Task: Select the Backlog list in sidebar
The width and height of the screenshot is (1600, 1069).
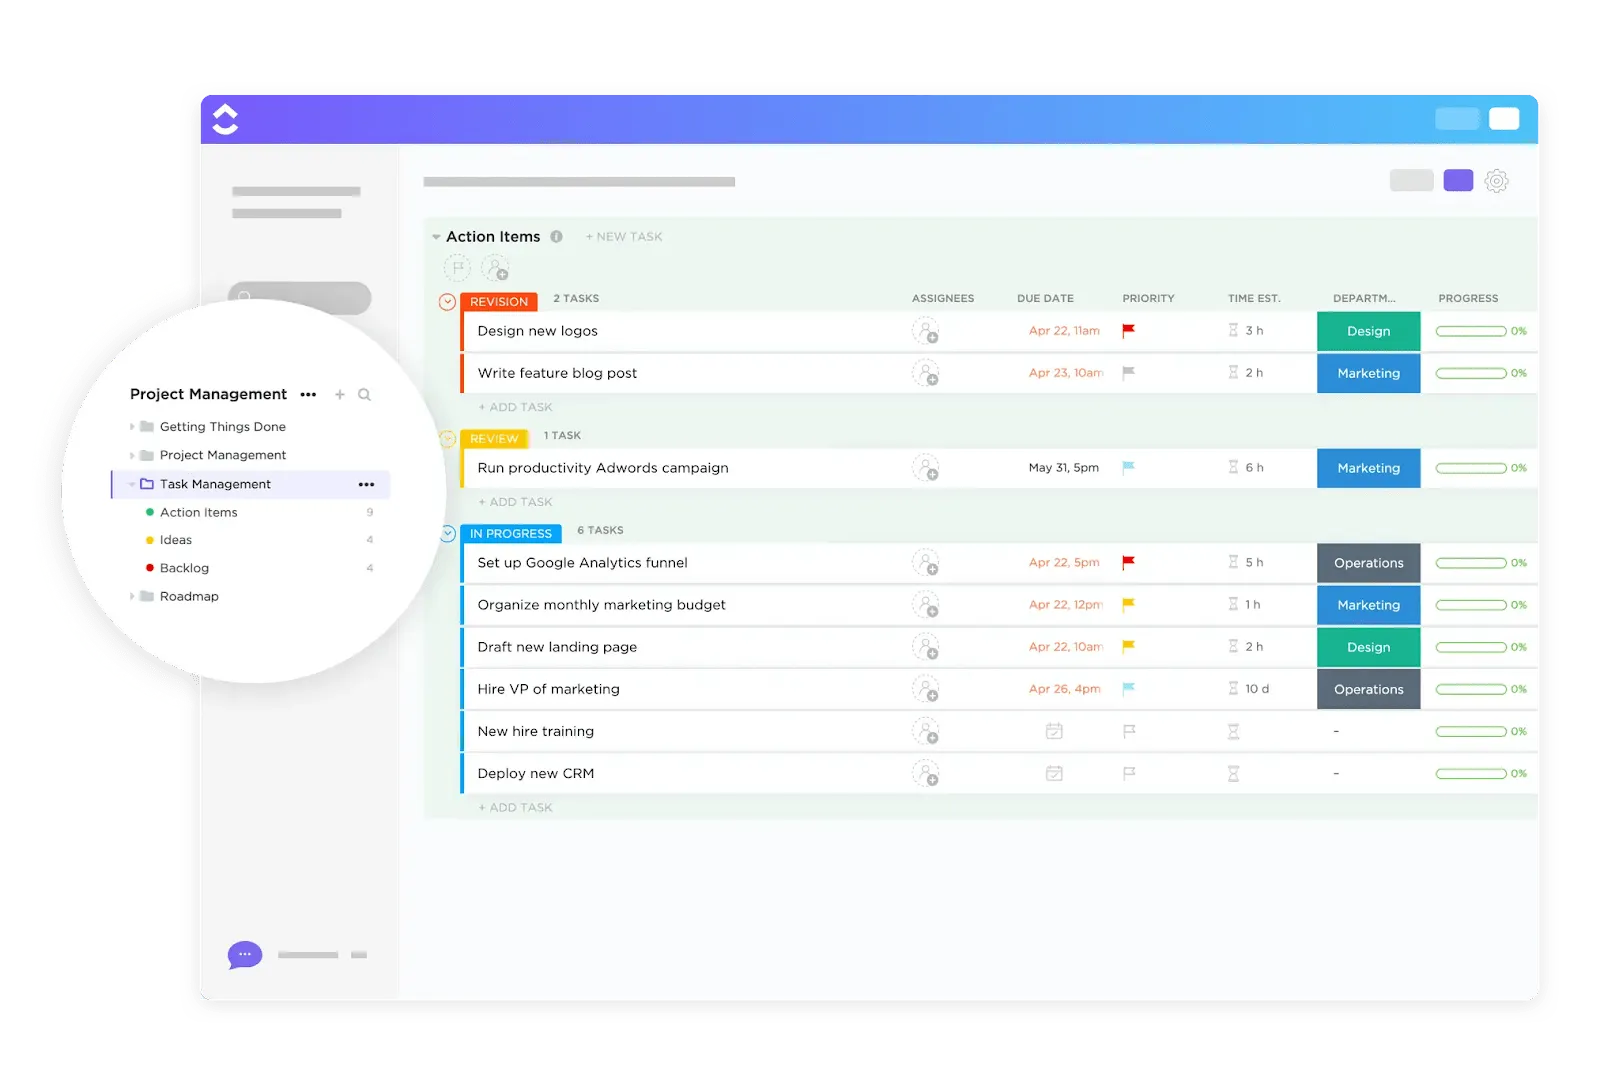Action: pyautogui.click(x=185, y=568)
